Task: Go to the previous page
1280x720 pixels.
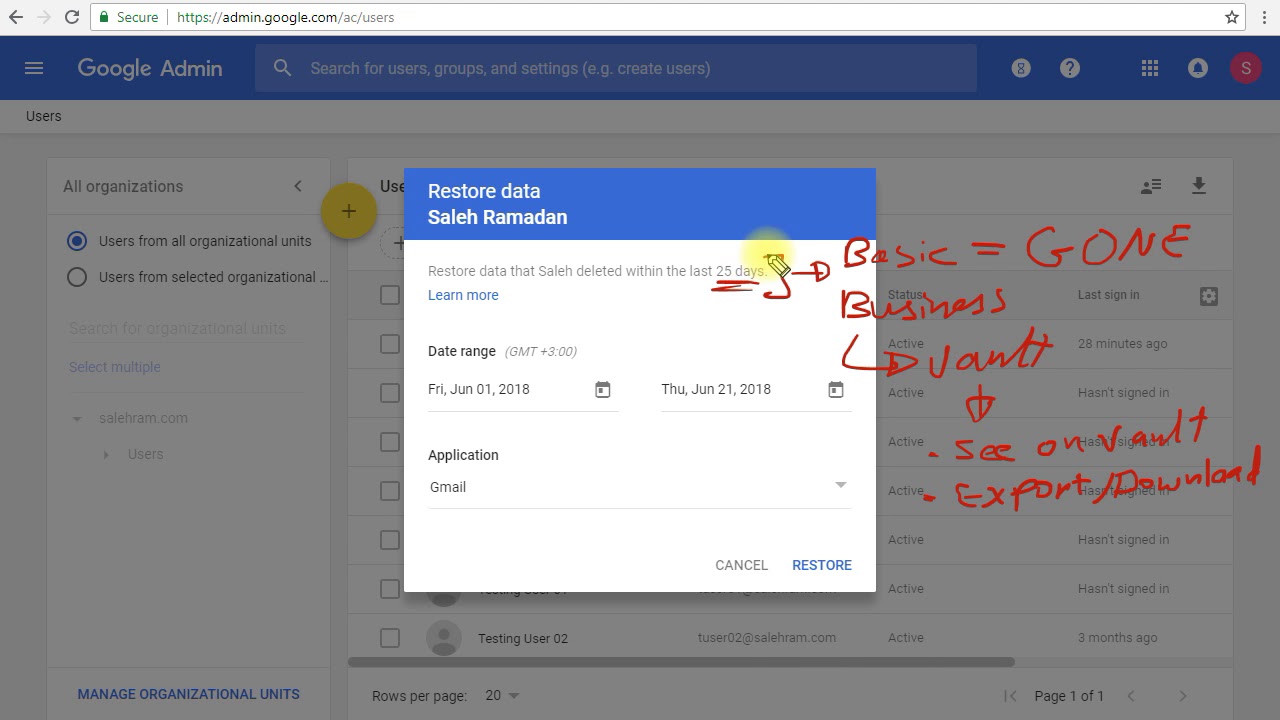Action: (1131, 696)
